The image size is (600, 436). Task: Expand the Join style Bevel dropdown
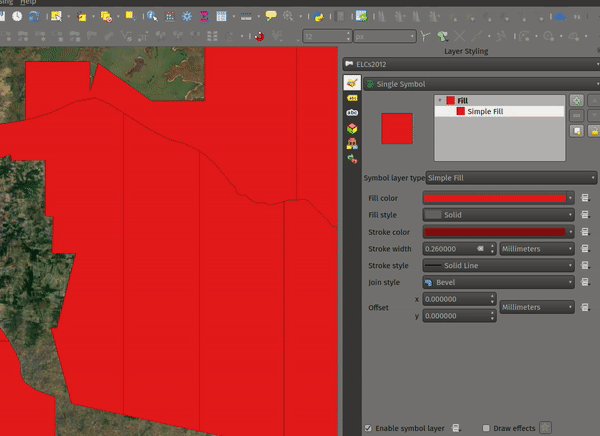coord(497,282)
